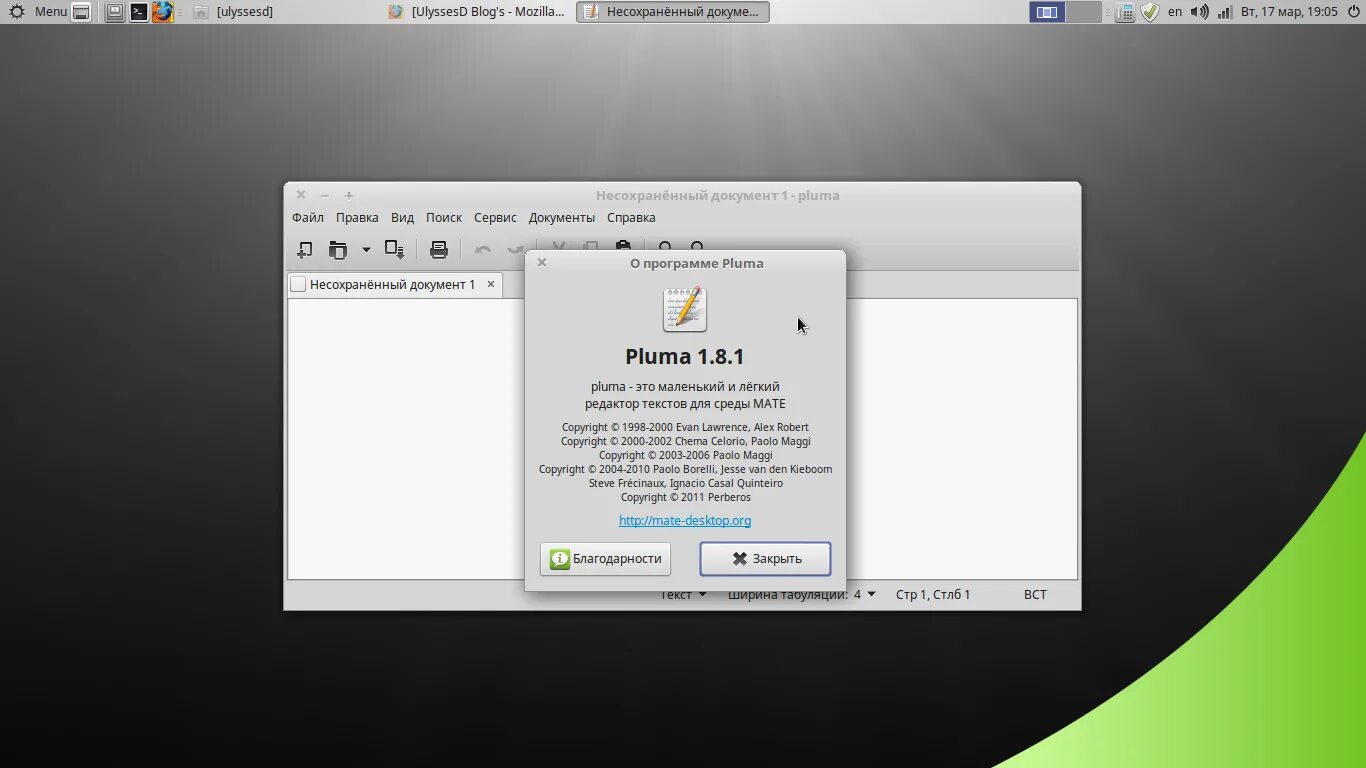Image resolution: width=1366 pixels, height=768 pixels.
Task: Expand the recent files arrow beside Open
Action: (x=366, y=250)
